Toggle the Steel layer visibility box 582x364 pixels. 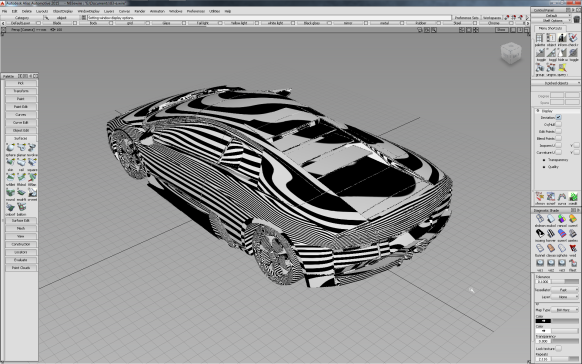(475, 23)
